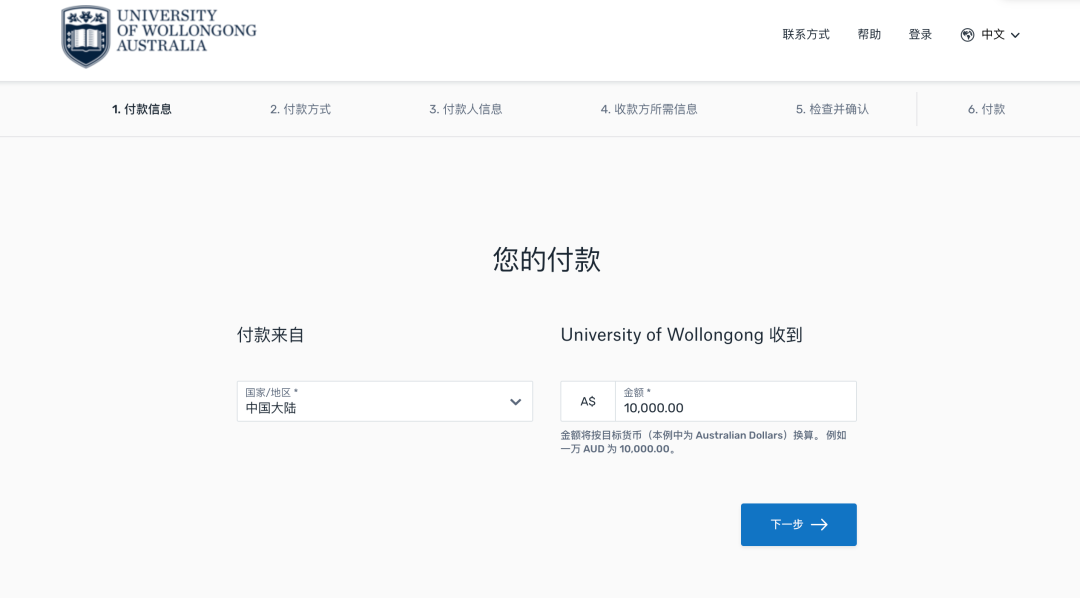Open the 中文 language dropdown chevron
The width and height of the screenshot is (1080, 598).
1015,35
